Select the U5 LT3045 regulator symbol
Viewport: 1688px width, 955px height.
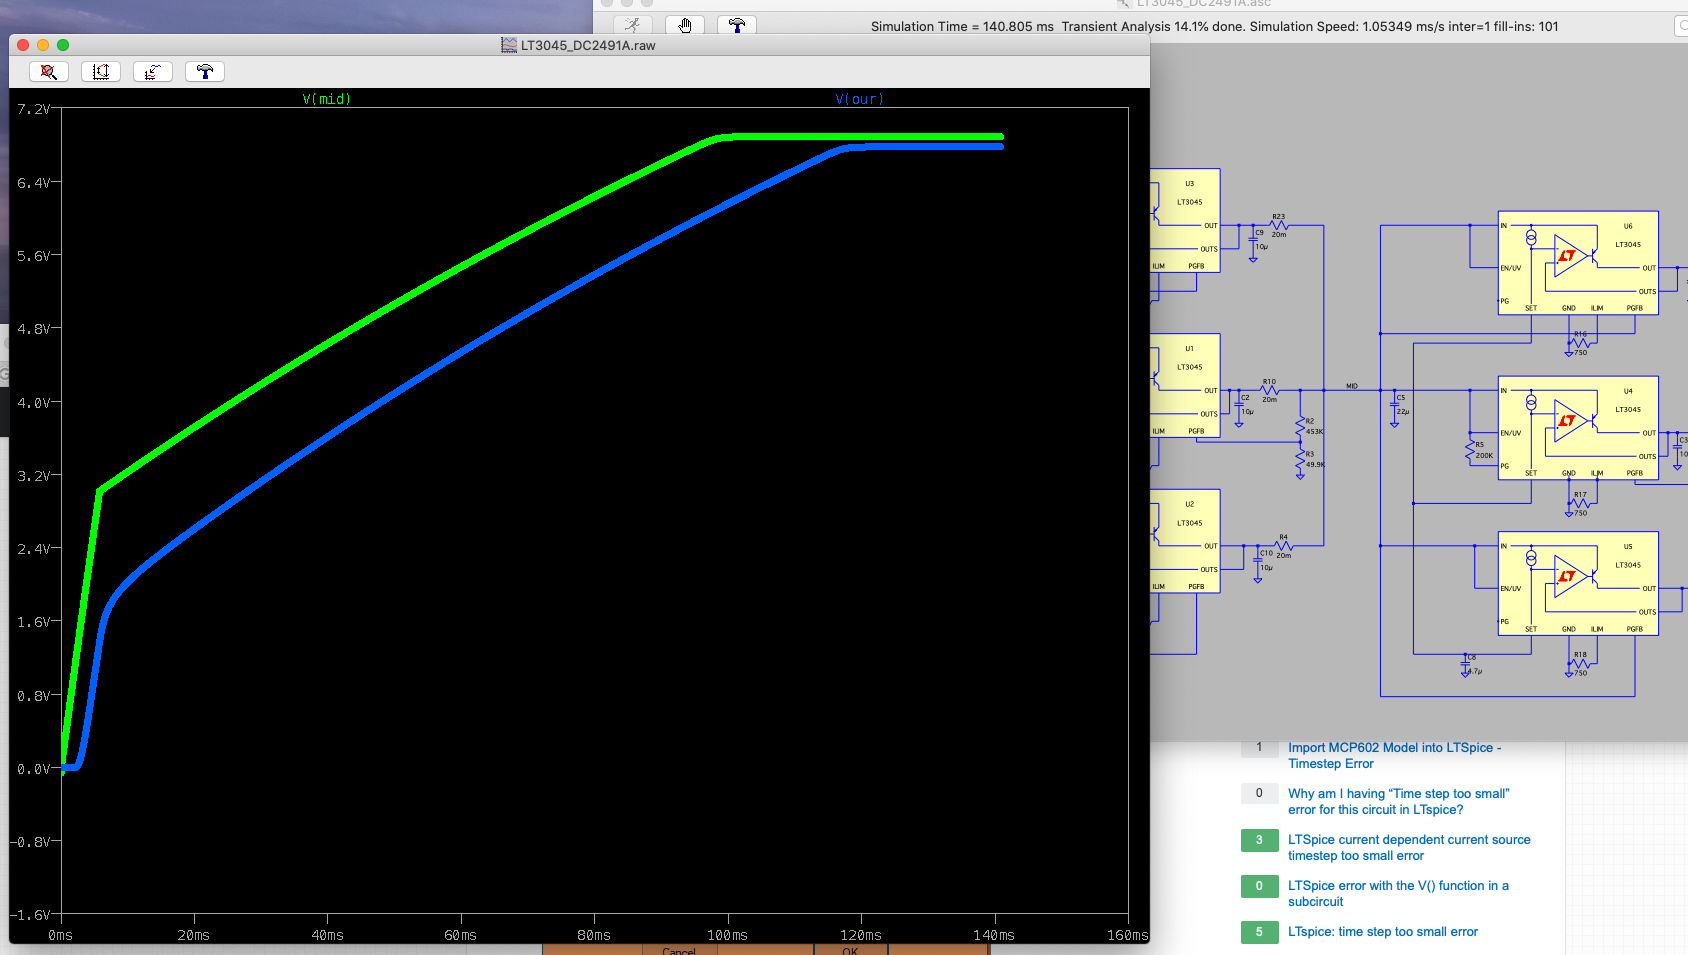click(x=1578, y=584)
